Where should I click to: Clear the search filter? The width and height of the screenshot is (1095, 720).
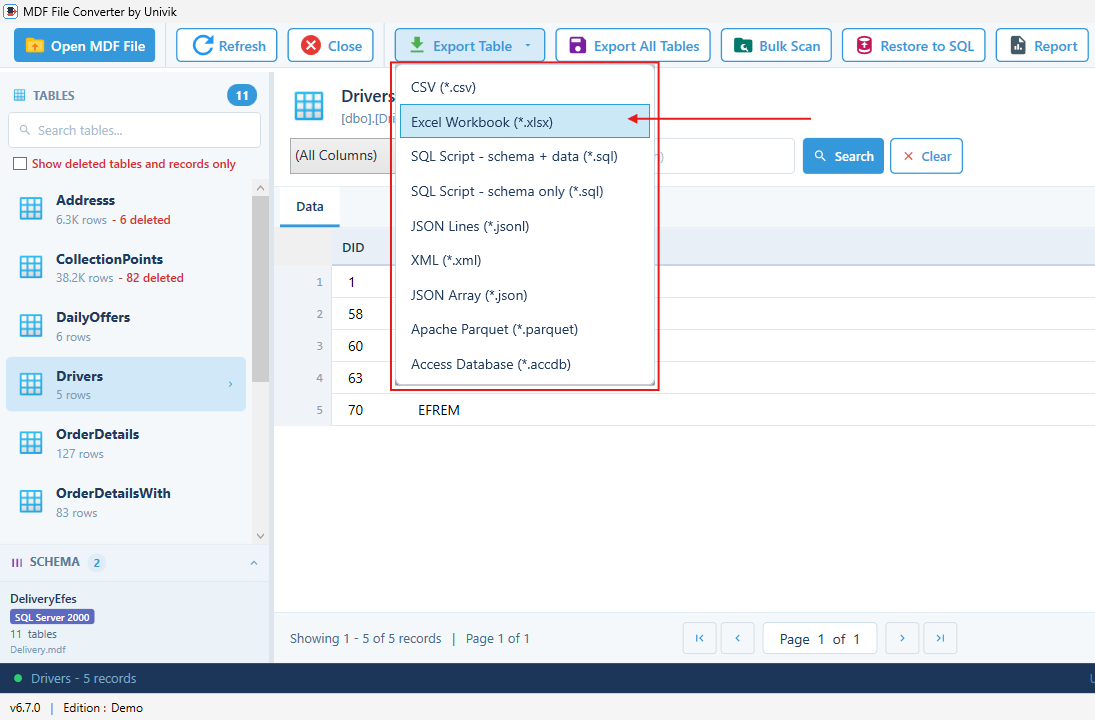pos(926,156)
